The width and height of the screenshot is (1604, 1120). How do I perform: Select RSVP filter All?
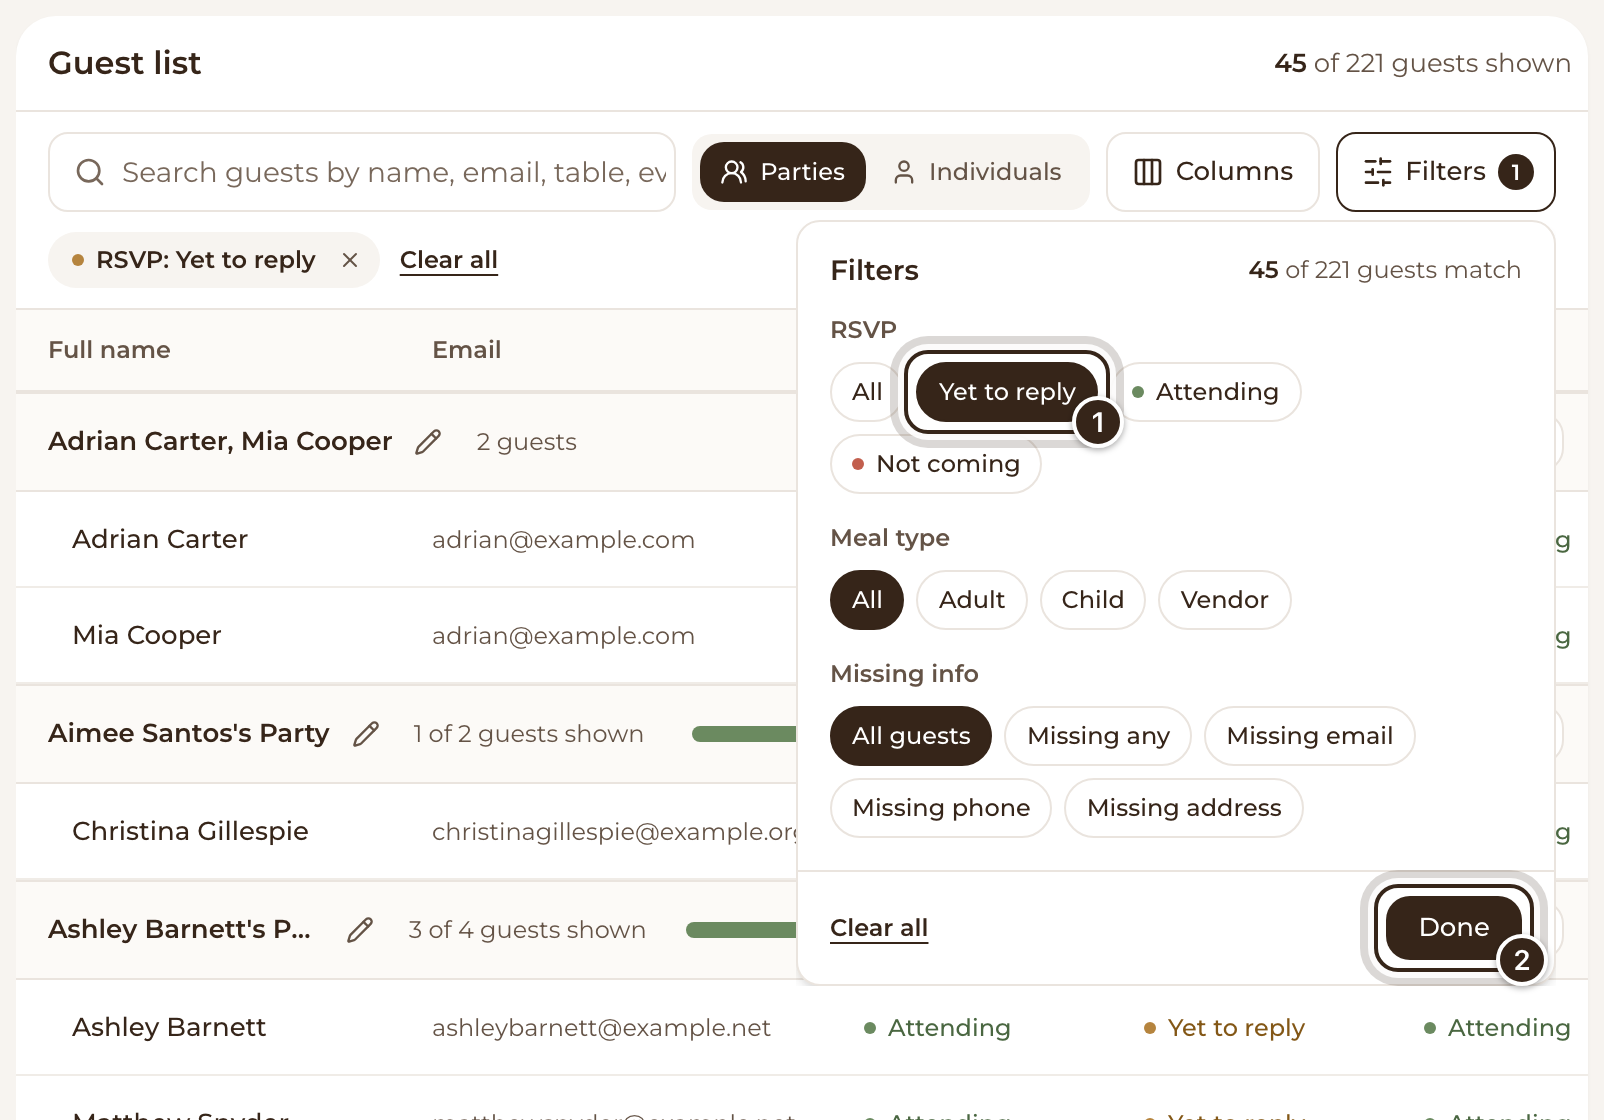[867, 392]
